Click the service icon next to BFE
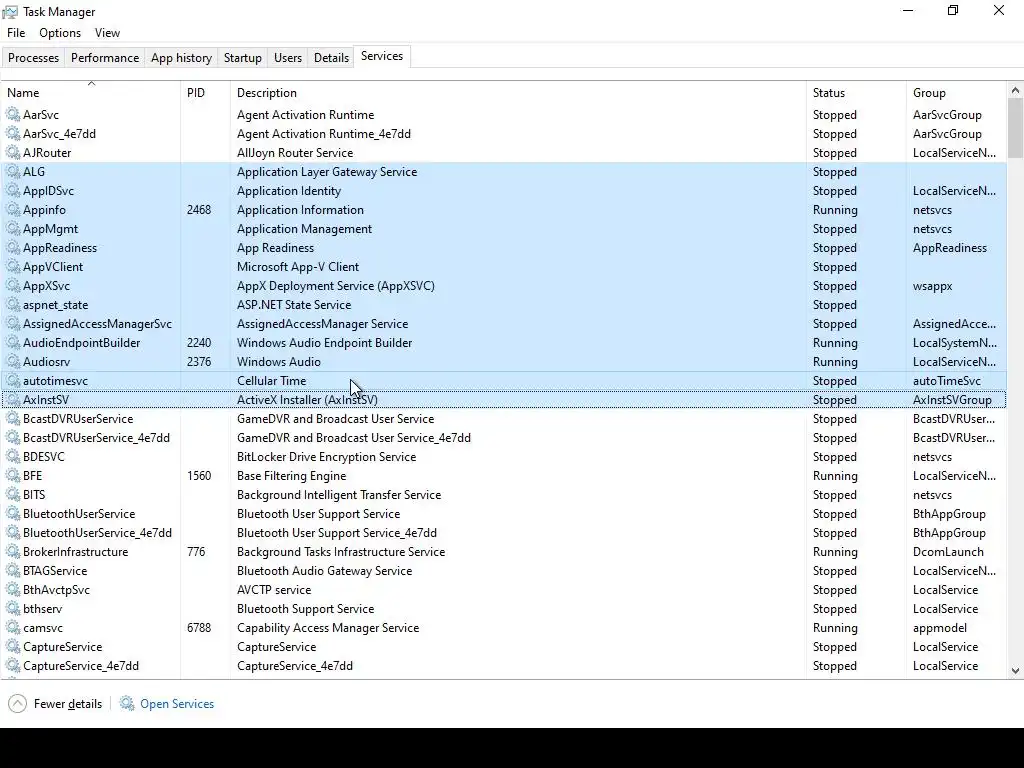Image resolution: width=1024 pixels, height=768 pixels. [x=13, y=475]
